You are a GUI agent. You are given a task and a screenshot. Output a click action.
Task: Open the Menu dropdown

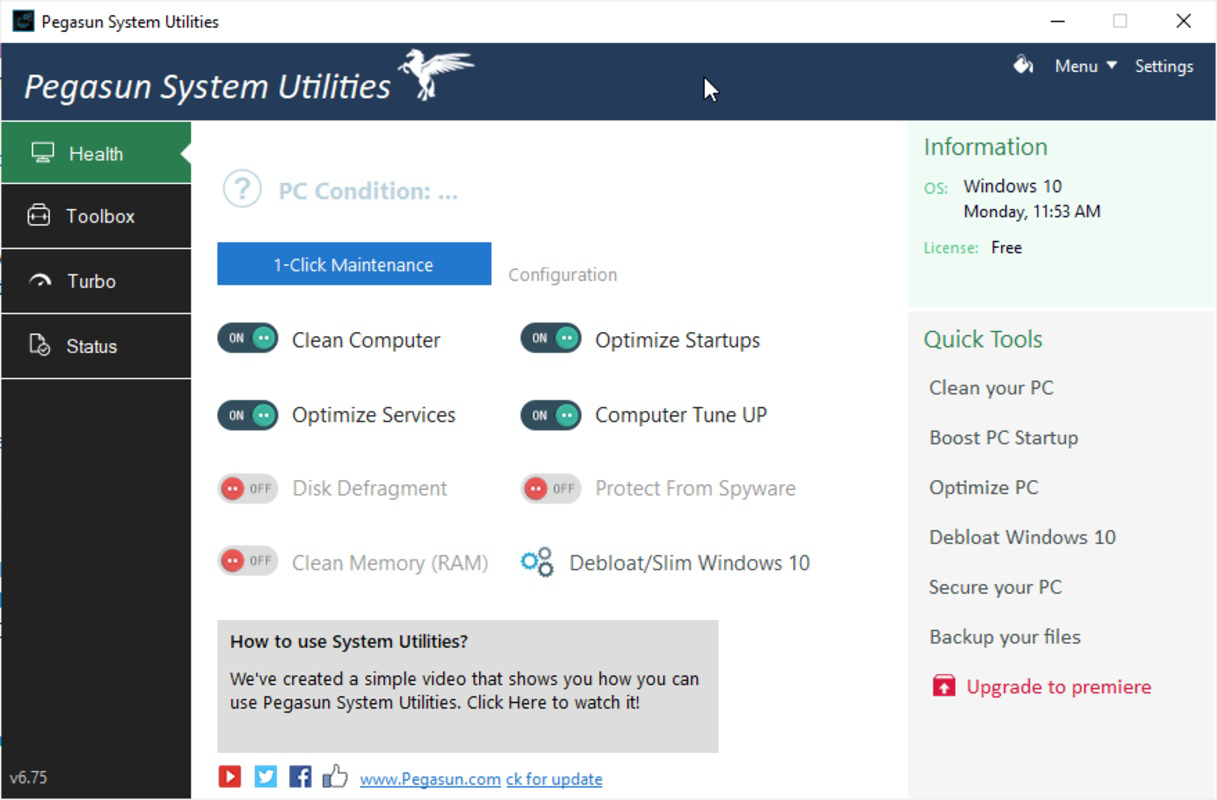[x=1085, y=66]
